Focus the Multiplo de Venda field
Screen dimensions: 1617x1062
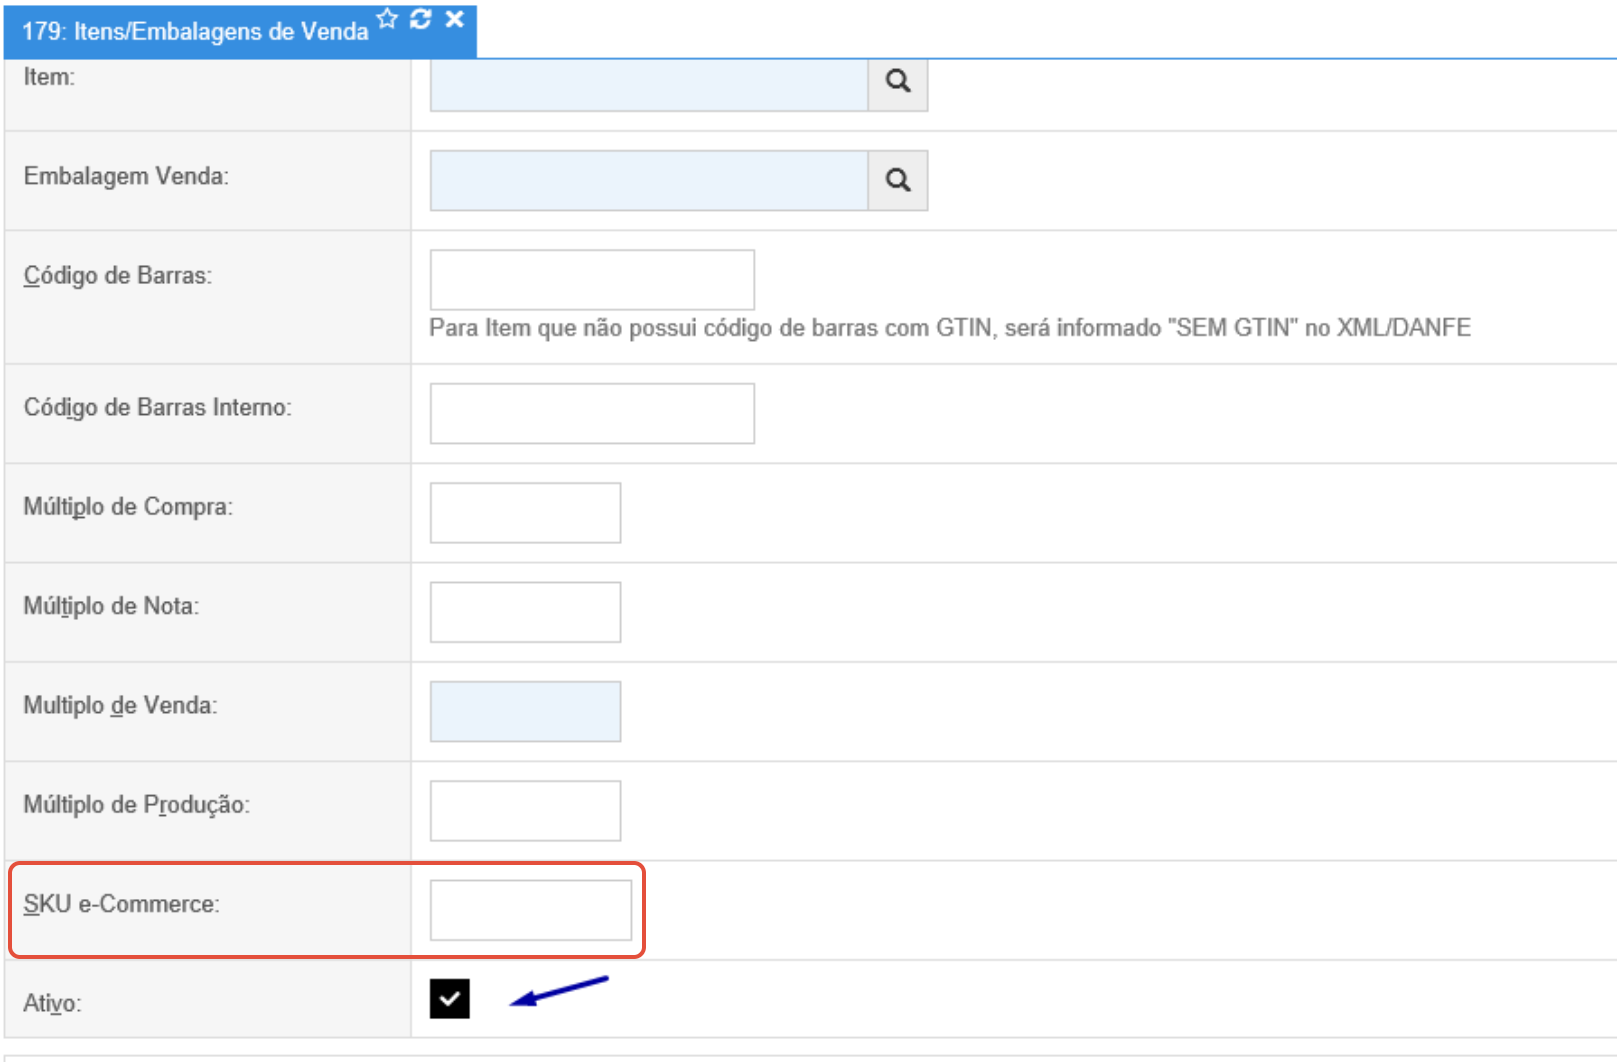(525, 711)
